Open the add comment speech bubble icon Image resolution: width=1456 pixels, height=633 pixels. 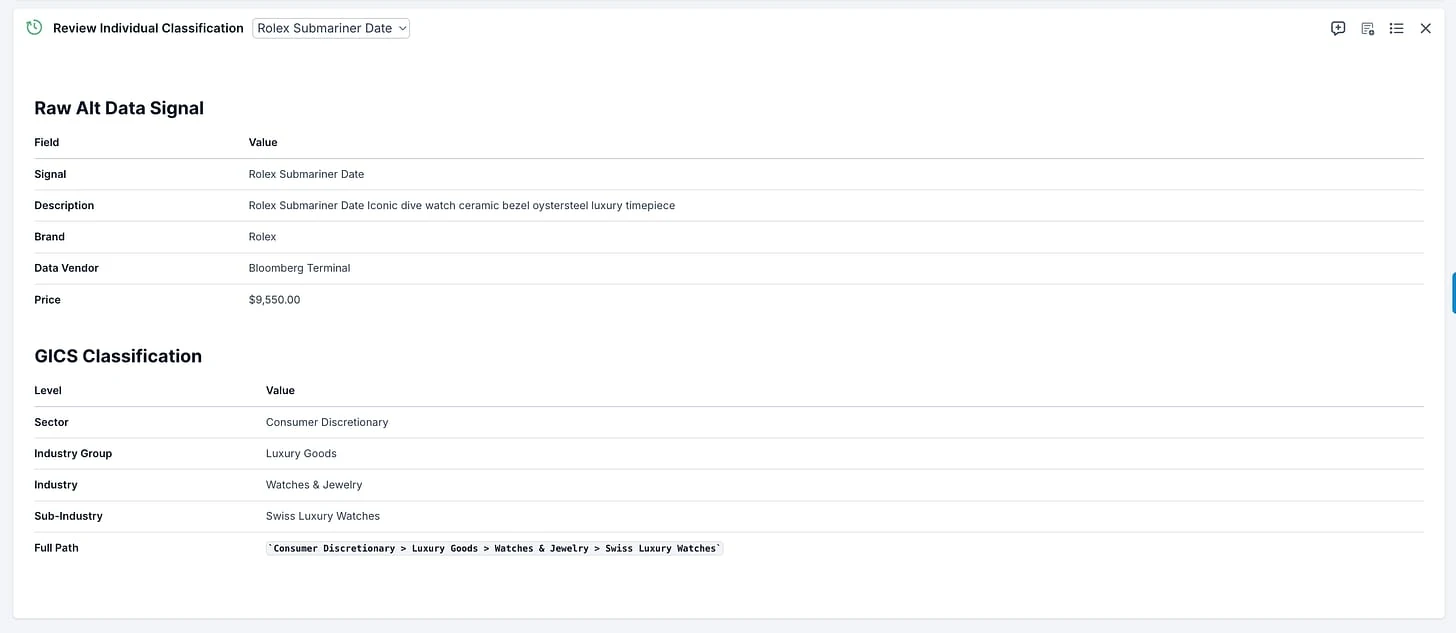click(1338, 29)
